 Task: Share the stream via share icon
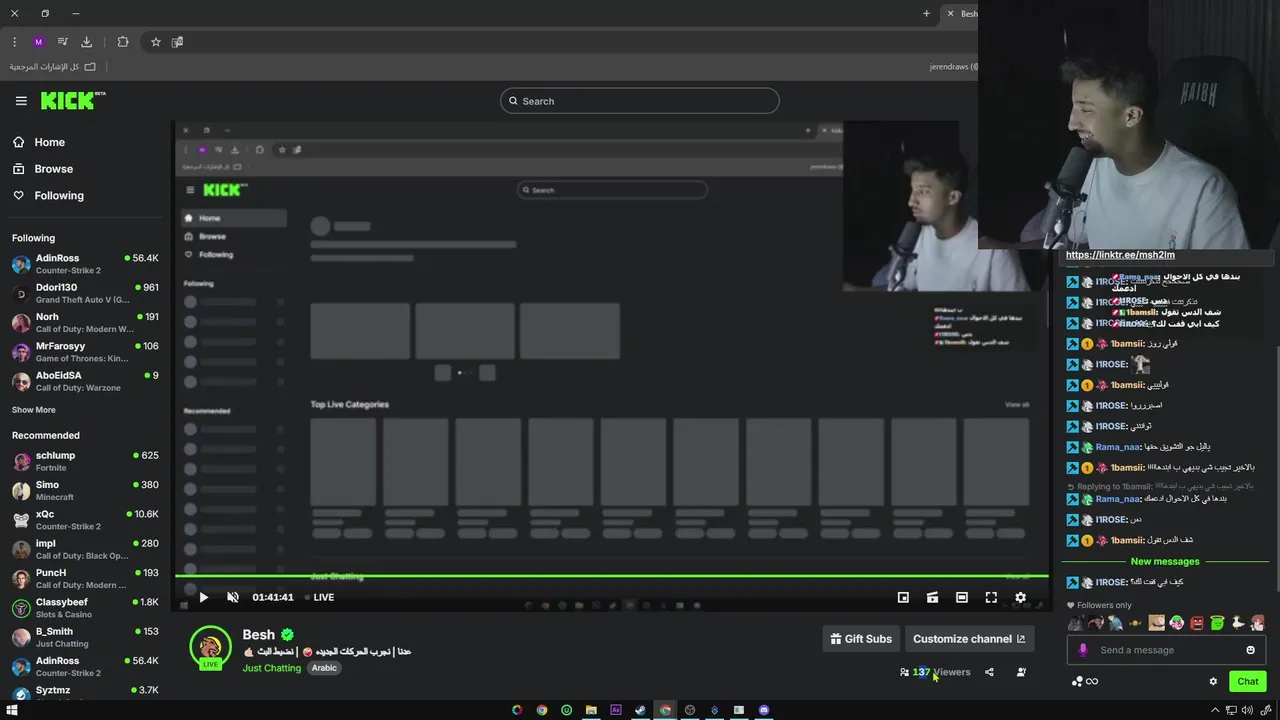point(989,672)
